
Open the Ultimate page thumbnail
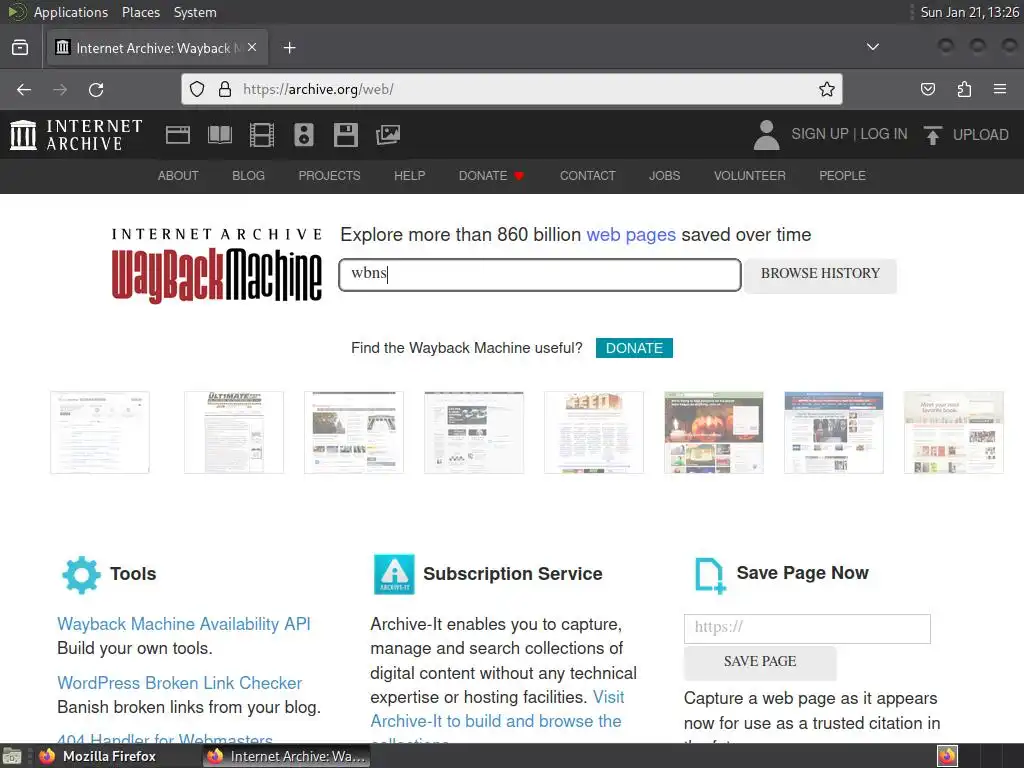click(x=234, y=432)
